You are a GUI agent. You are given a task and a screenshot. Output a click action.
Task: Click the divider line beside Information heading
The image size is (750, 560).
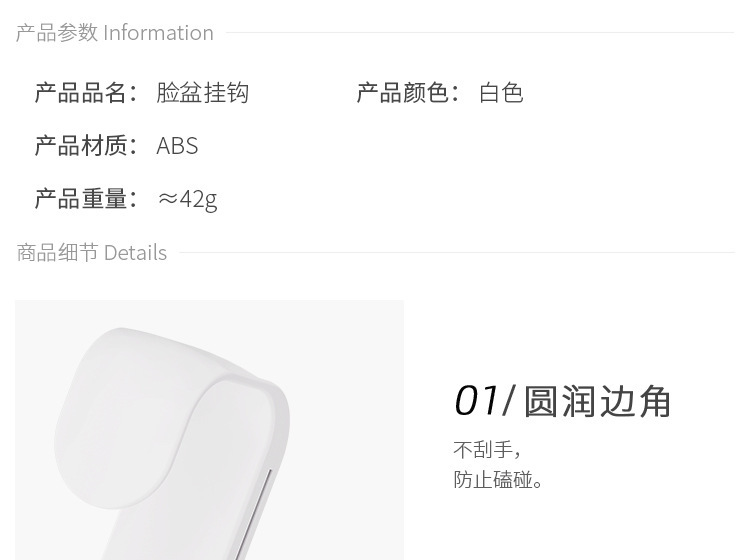tap(480, 33)
